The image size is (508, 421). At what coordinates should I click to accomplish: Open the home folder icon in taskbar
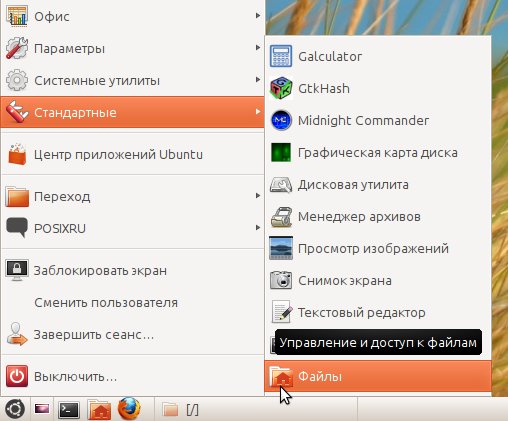pyautogui.click(x=99, y=409)
